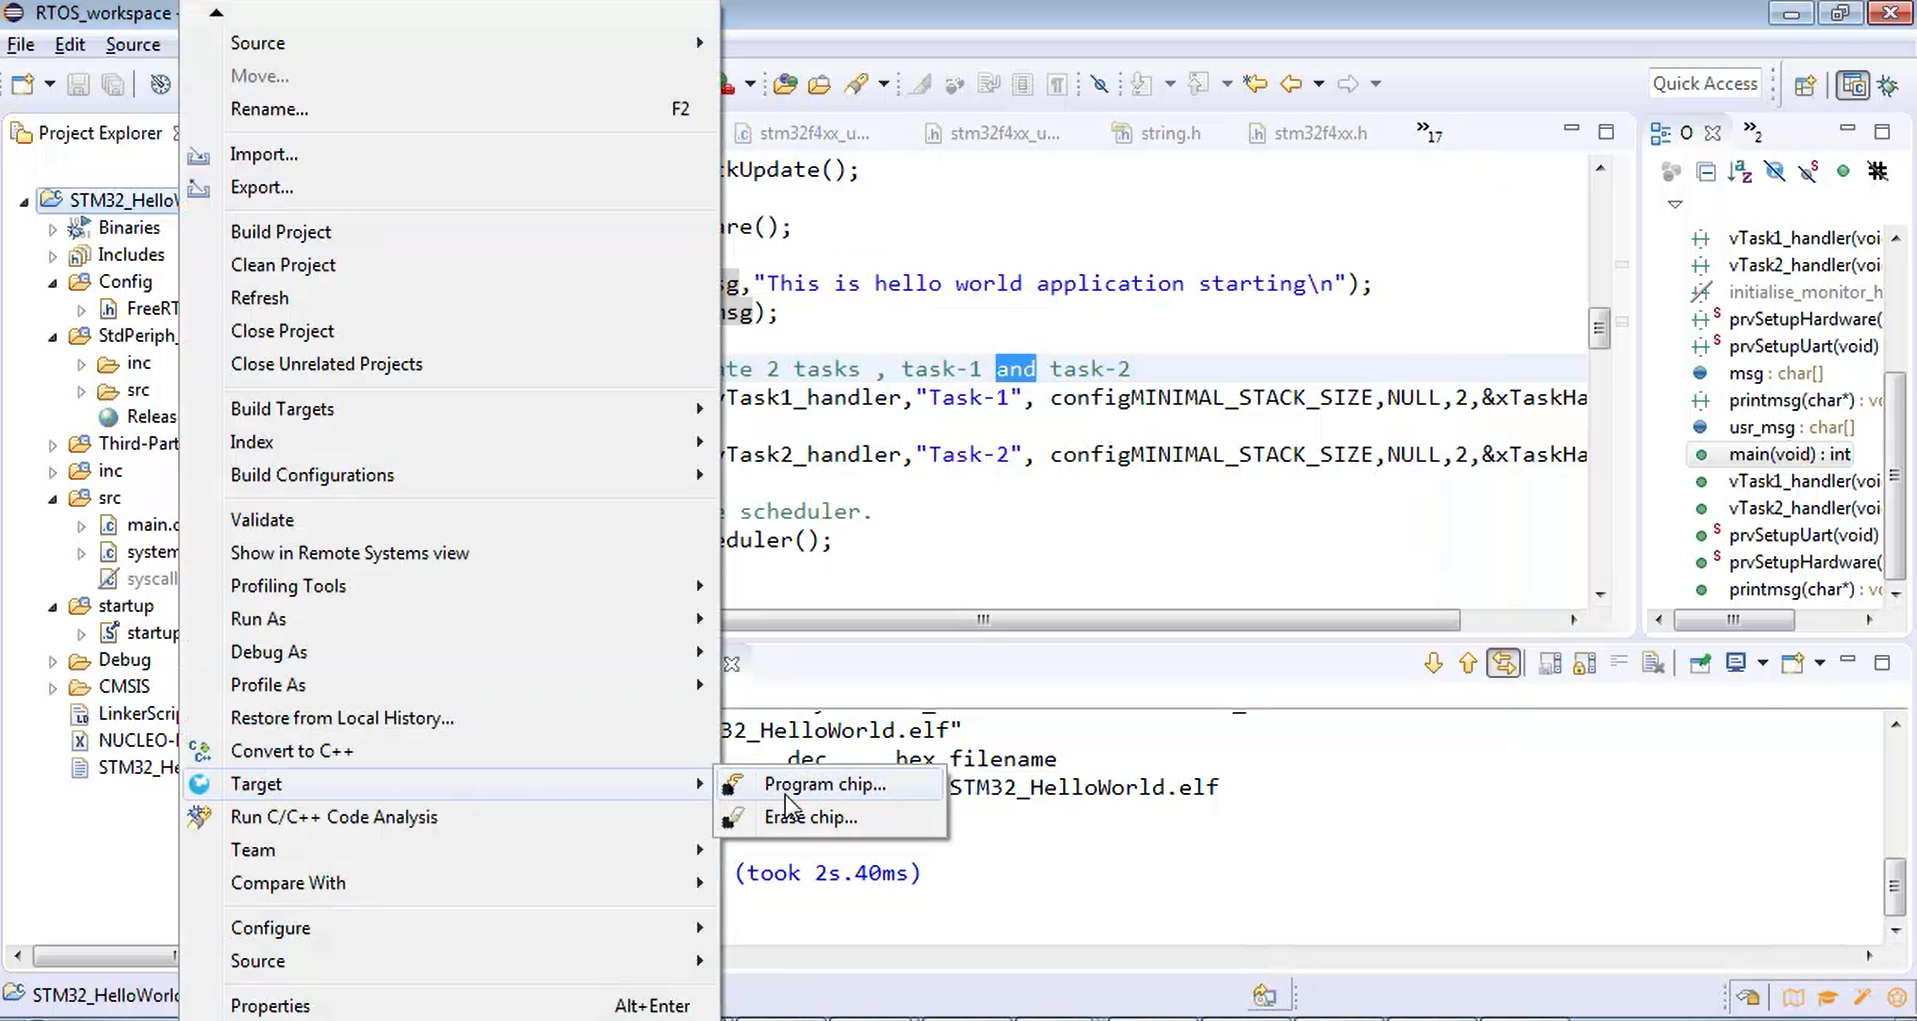1917x1021 pixels.
Task: Toggle Scroll Lock in Console toolbar
Action: (1584, 663)
